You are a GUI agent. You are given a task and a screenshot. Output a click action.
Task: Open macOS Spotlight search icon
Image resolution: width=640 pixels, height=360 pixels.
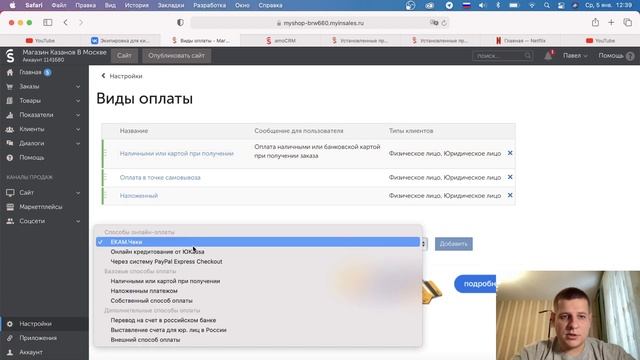547,5
